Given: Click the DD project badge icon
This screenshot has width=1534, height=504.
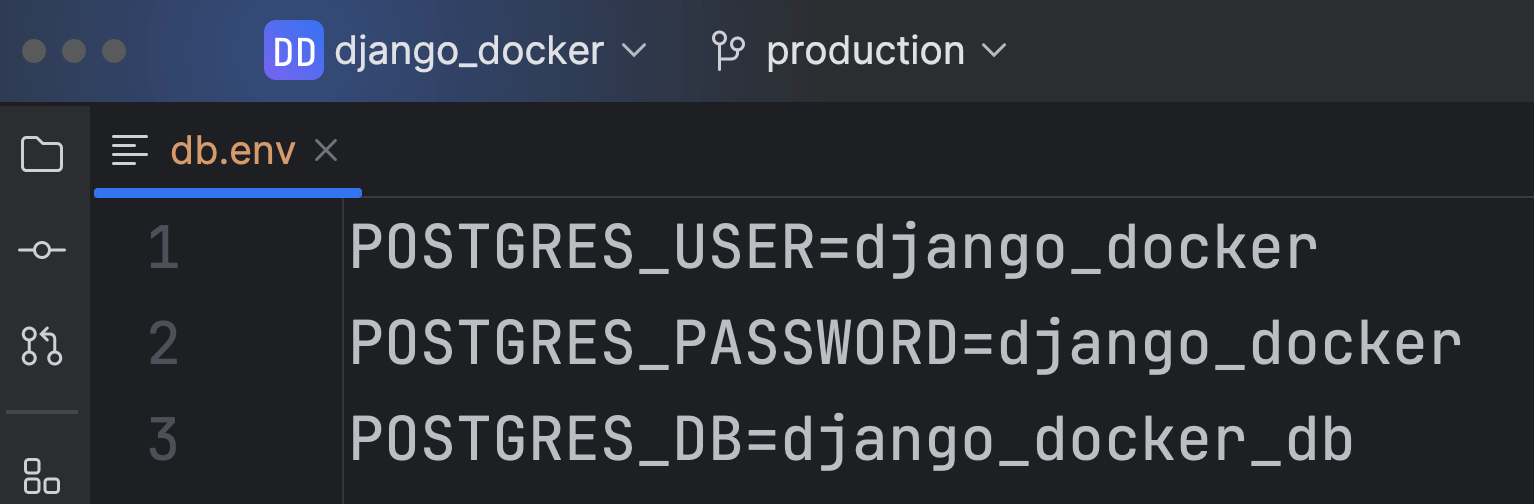Looking at the screenshot, I should pos(293,50).
